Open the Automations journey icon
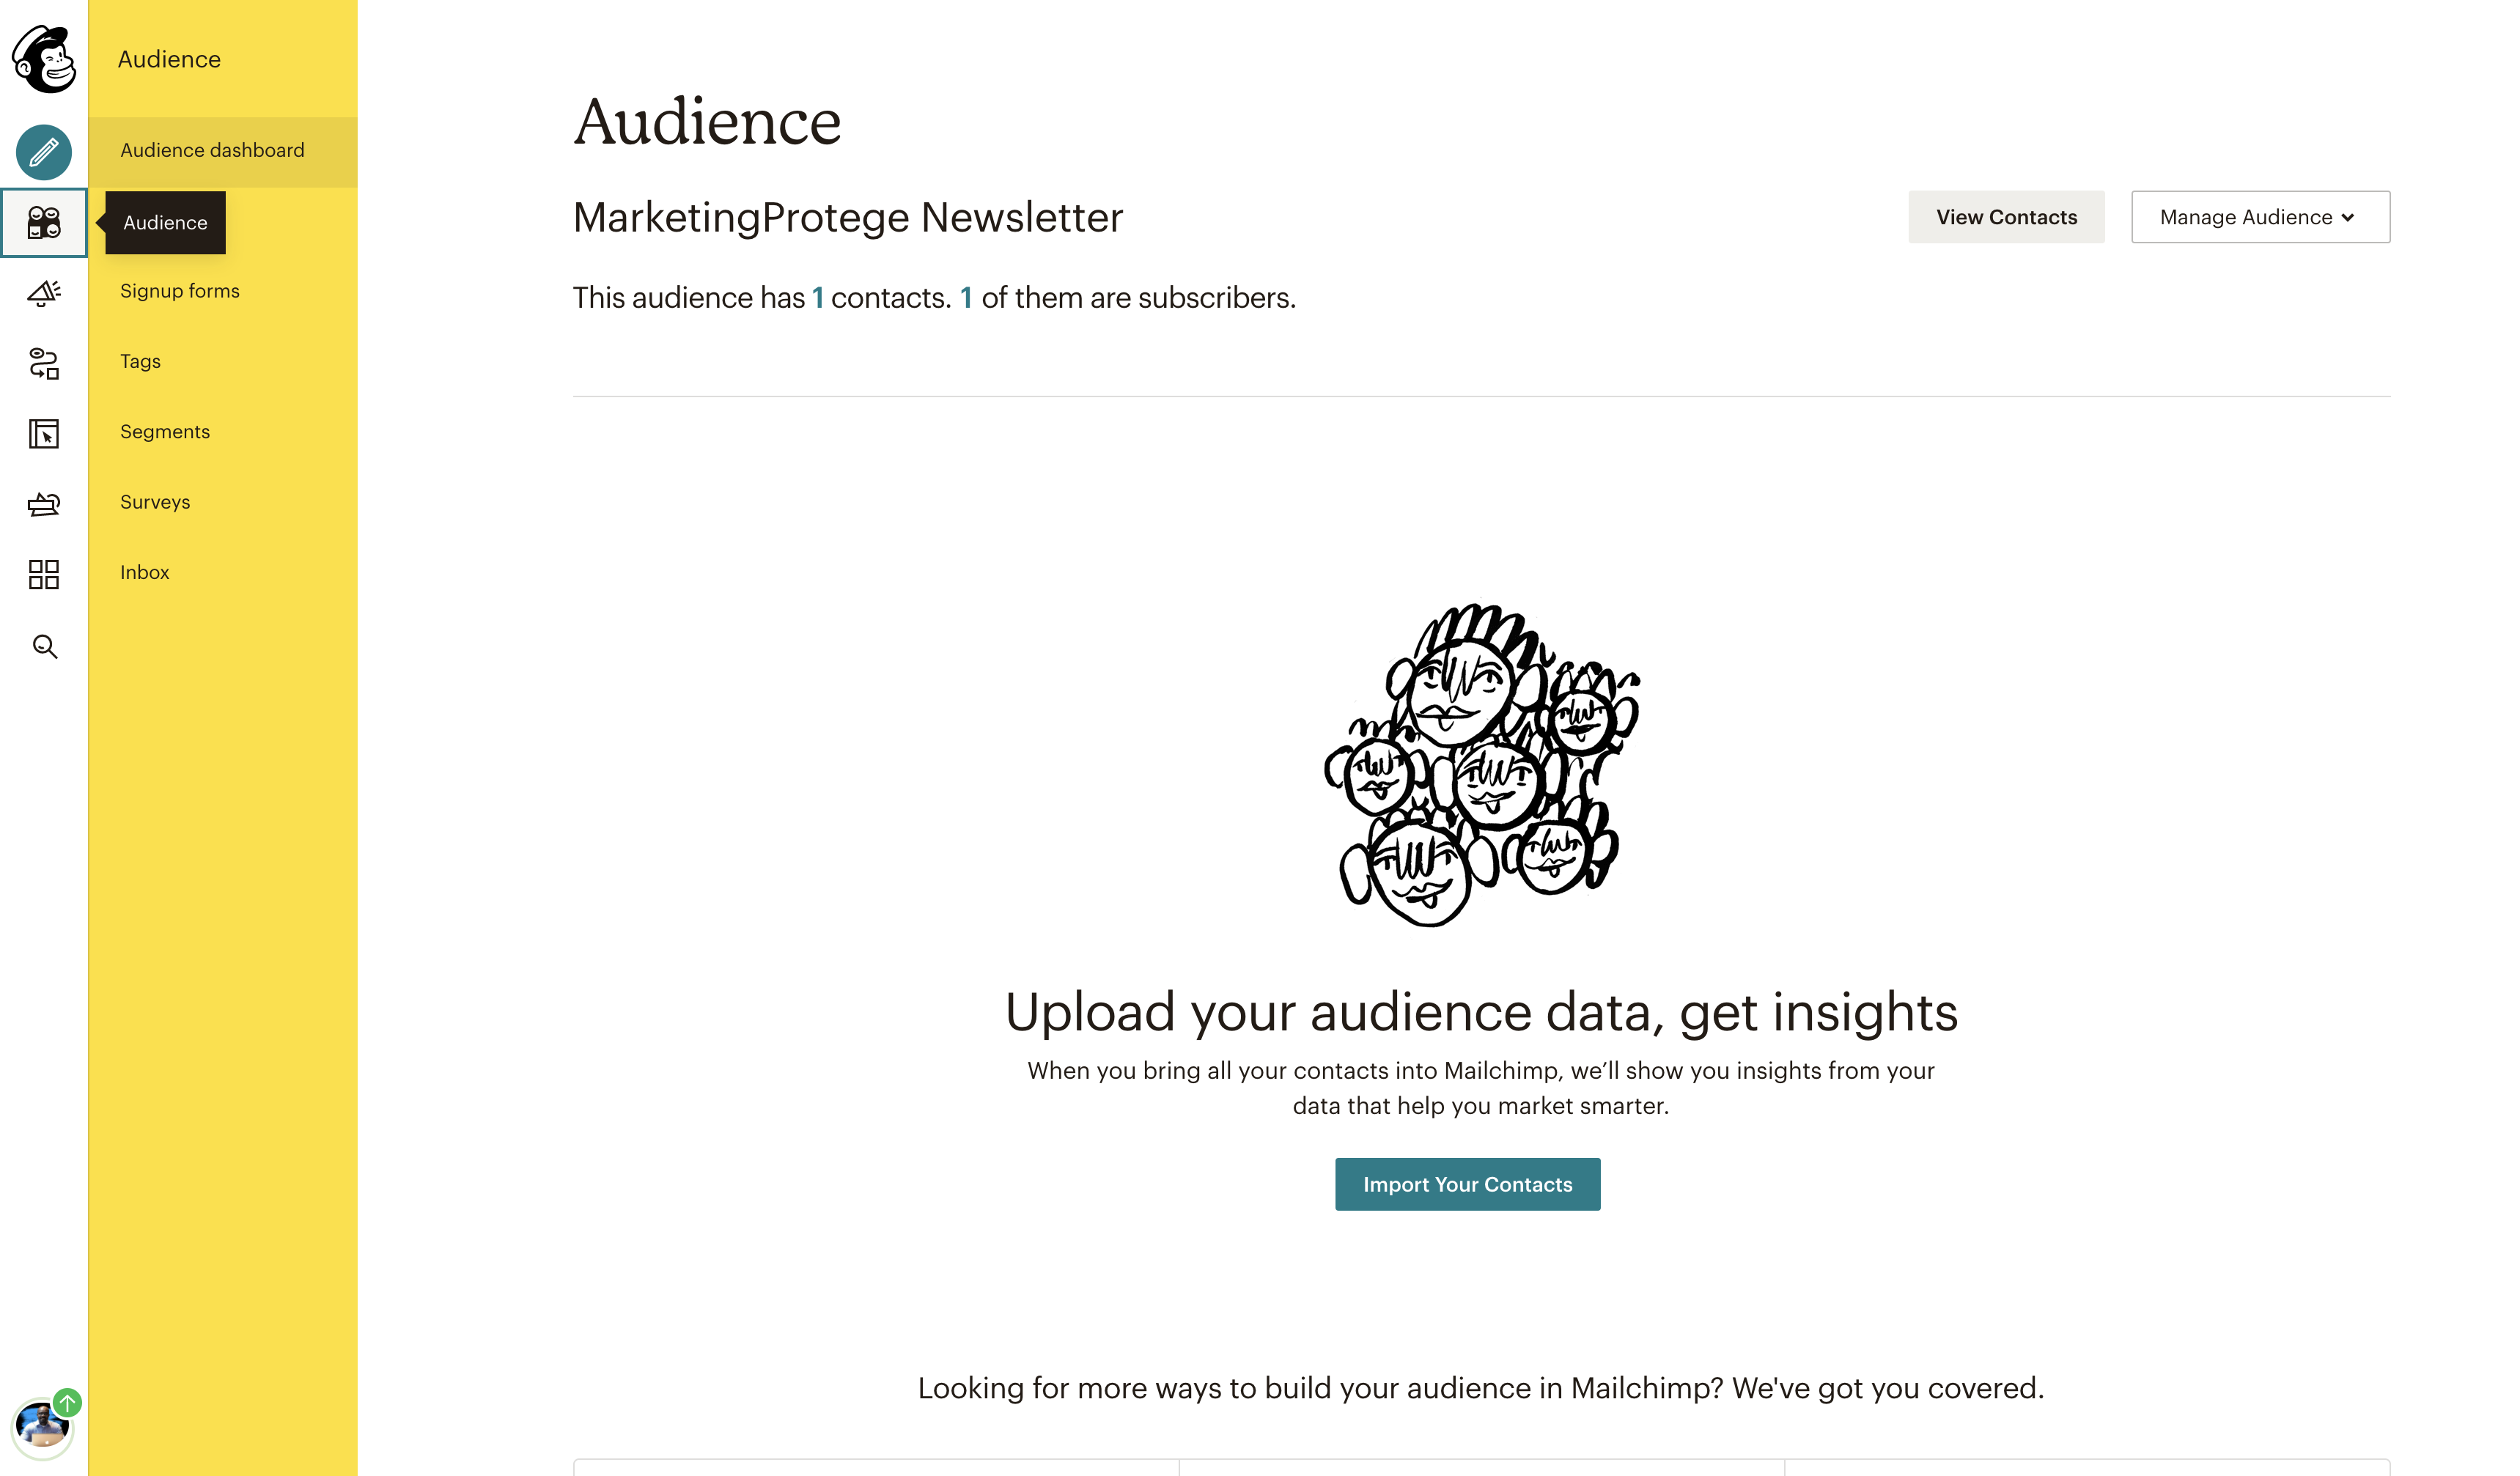The height and width of the screenshot is (1476, 2520). point(44,363)
